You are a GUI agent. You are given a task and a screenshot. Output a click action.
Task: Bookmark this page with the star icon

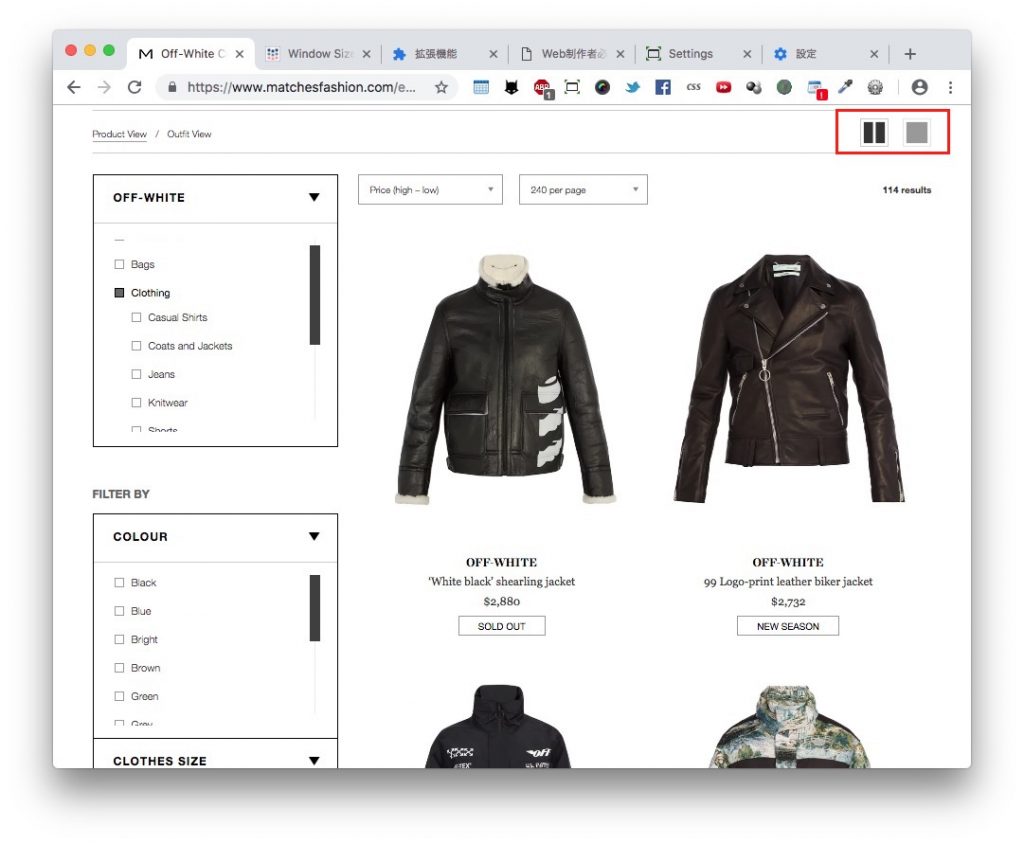441,87
